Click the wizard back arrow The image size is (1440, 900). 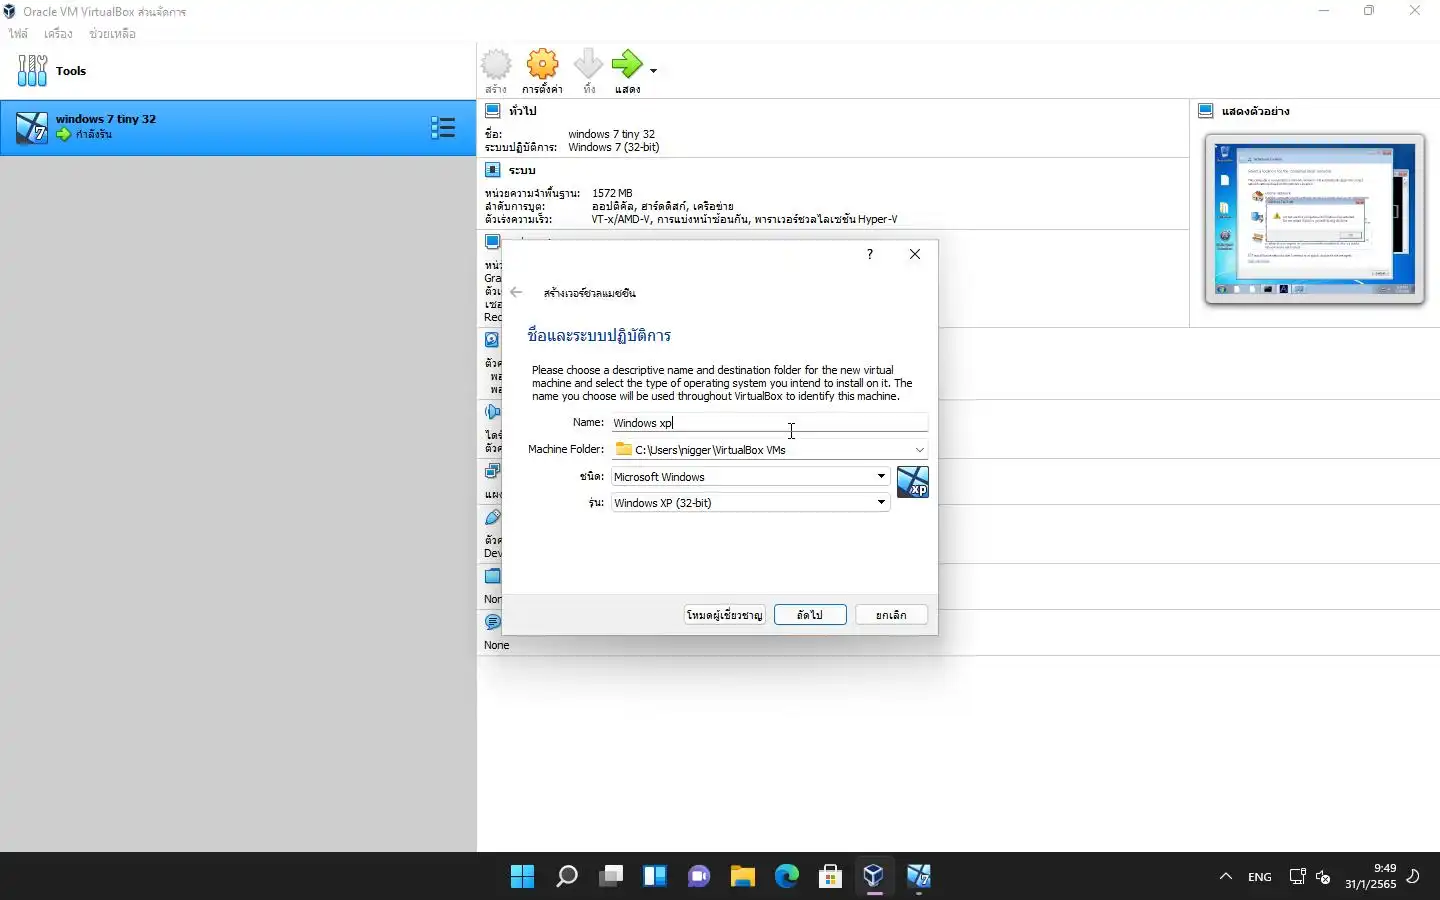click(516, 292)
